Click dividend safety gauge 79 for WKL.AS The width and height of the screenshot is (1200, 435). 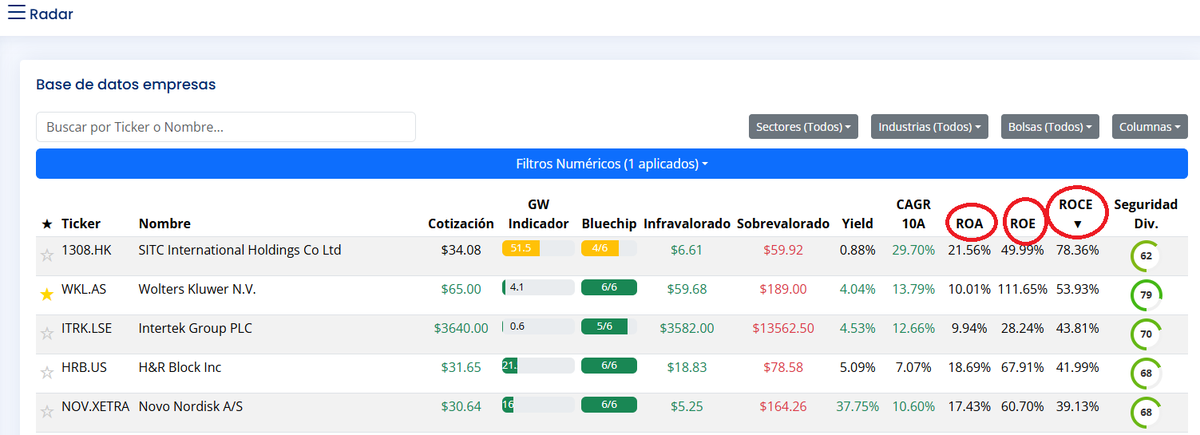(1145, 295)
